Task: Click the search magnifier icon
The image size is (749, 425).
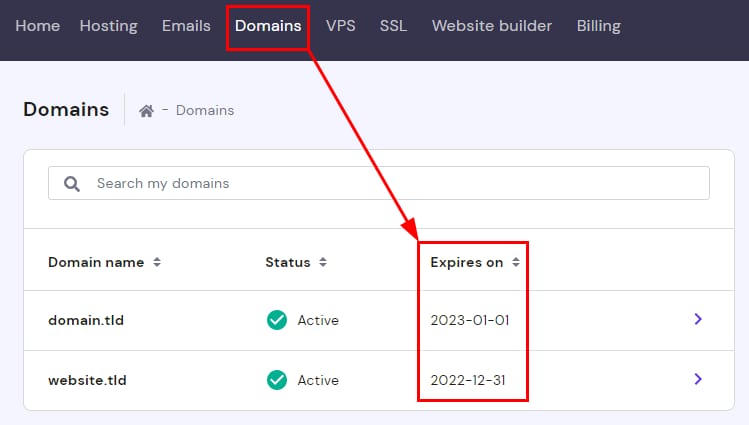Action: point(71,184)
